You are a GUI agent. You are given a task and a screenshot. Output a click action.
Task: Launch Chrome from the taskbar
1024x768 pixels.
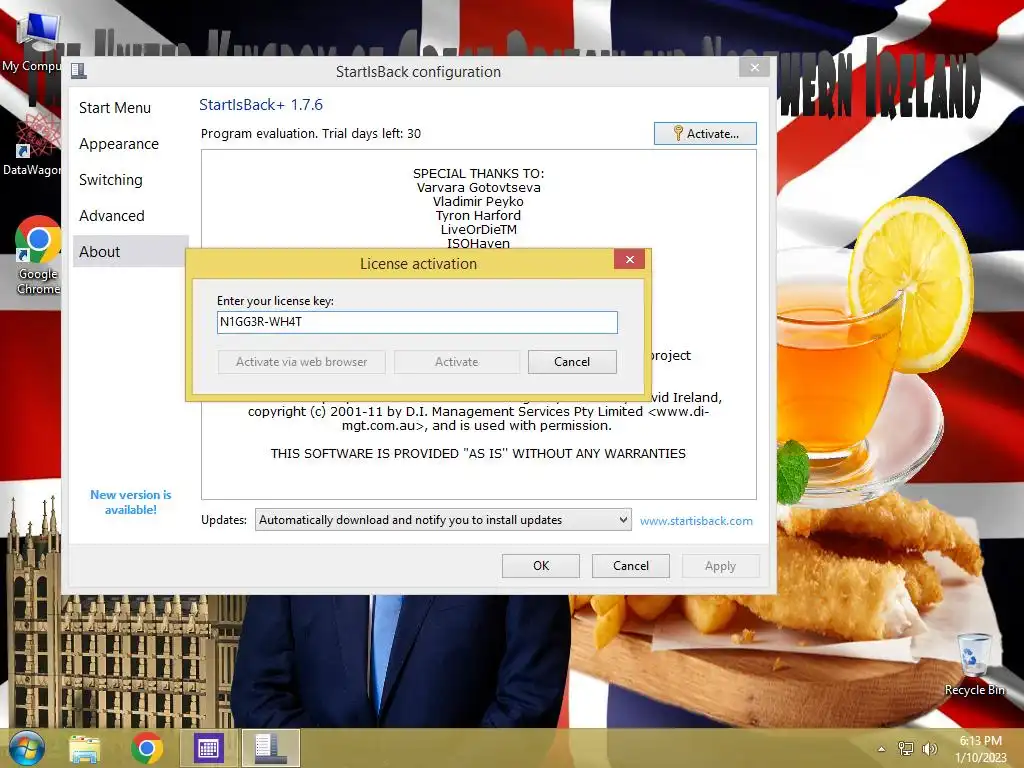(147, 748)
